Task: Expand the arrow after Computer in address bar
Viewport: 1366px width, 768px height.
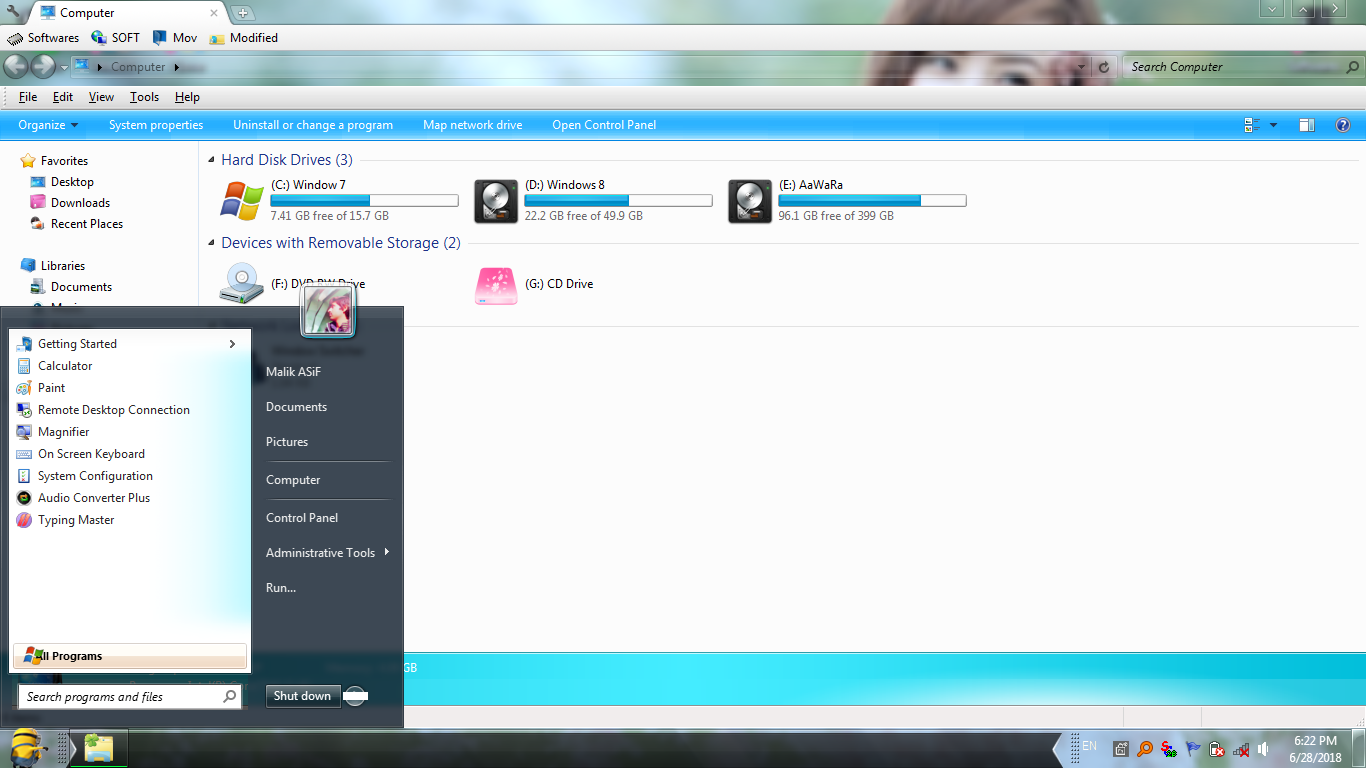Action: coord(177,67)
